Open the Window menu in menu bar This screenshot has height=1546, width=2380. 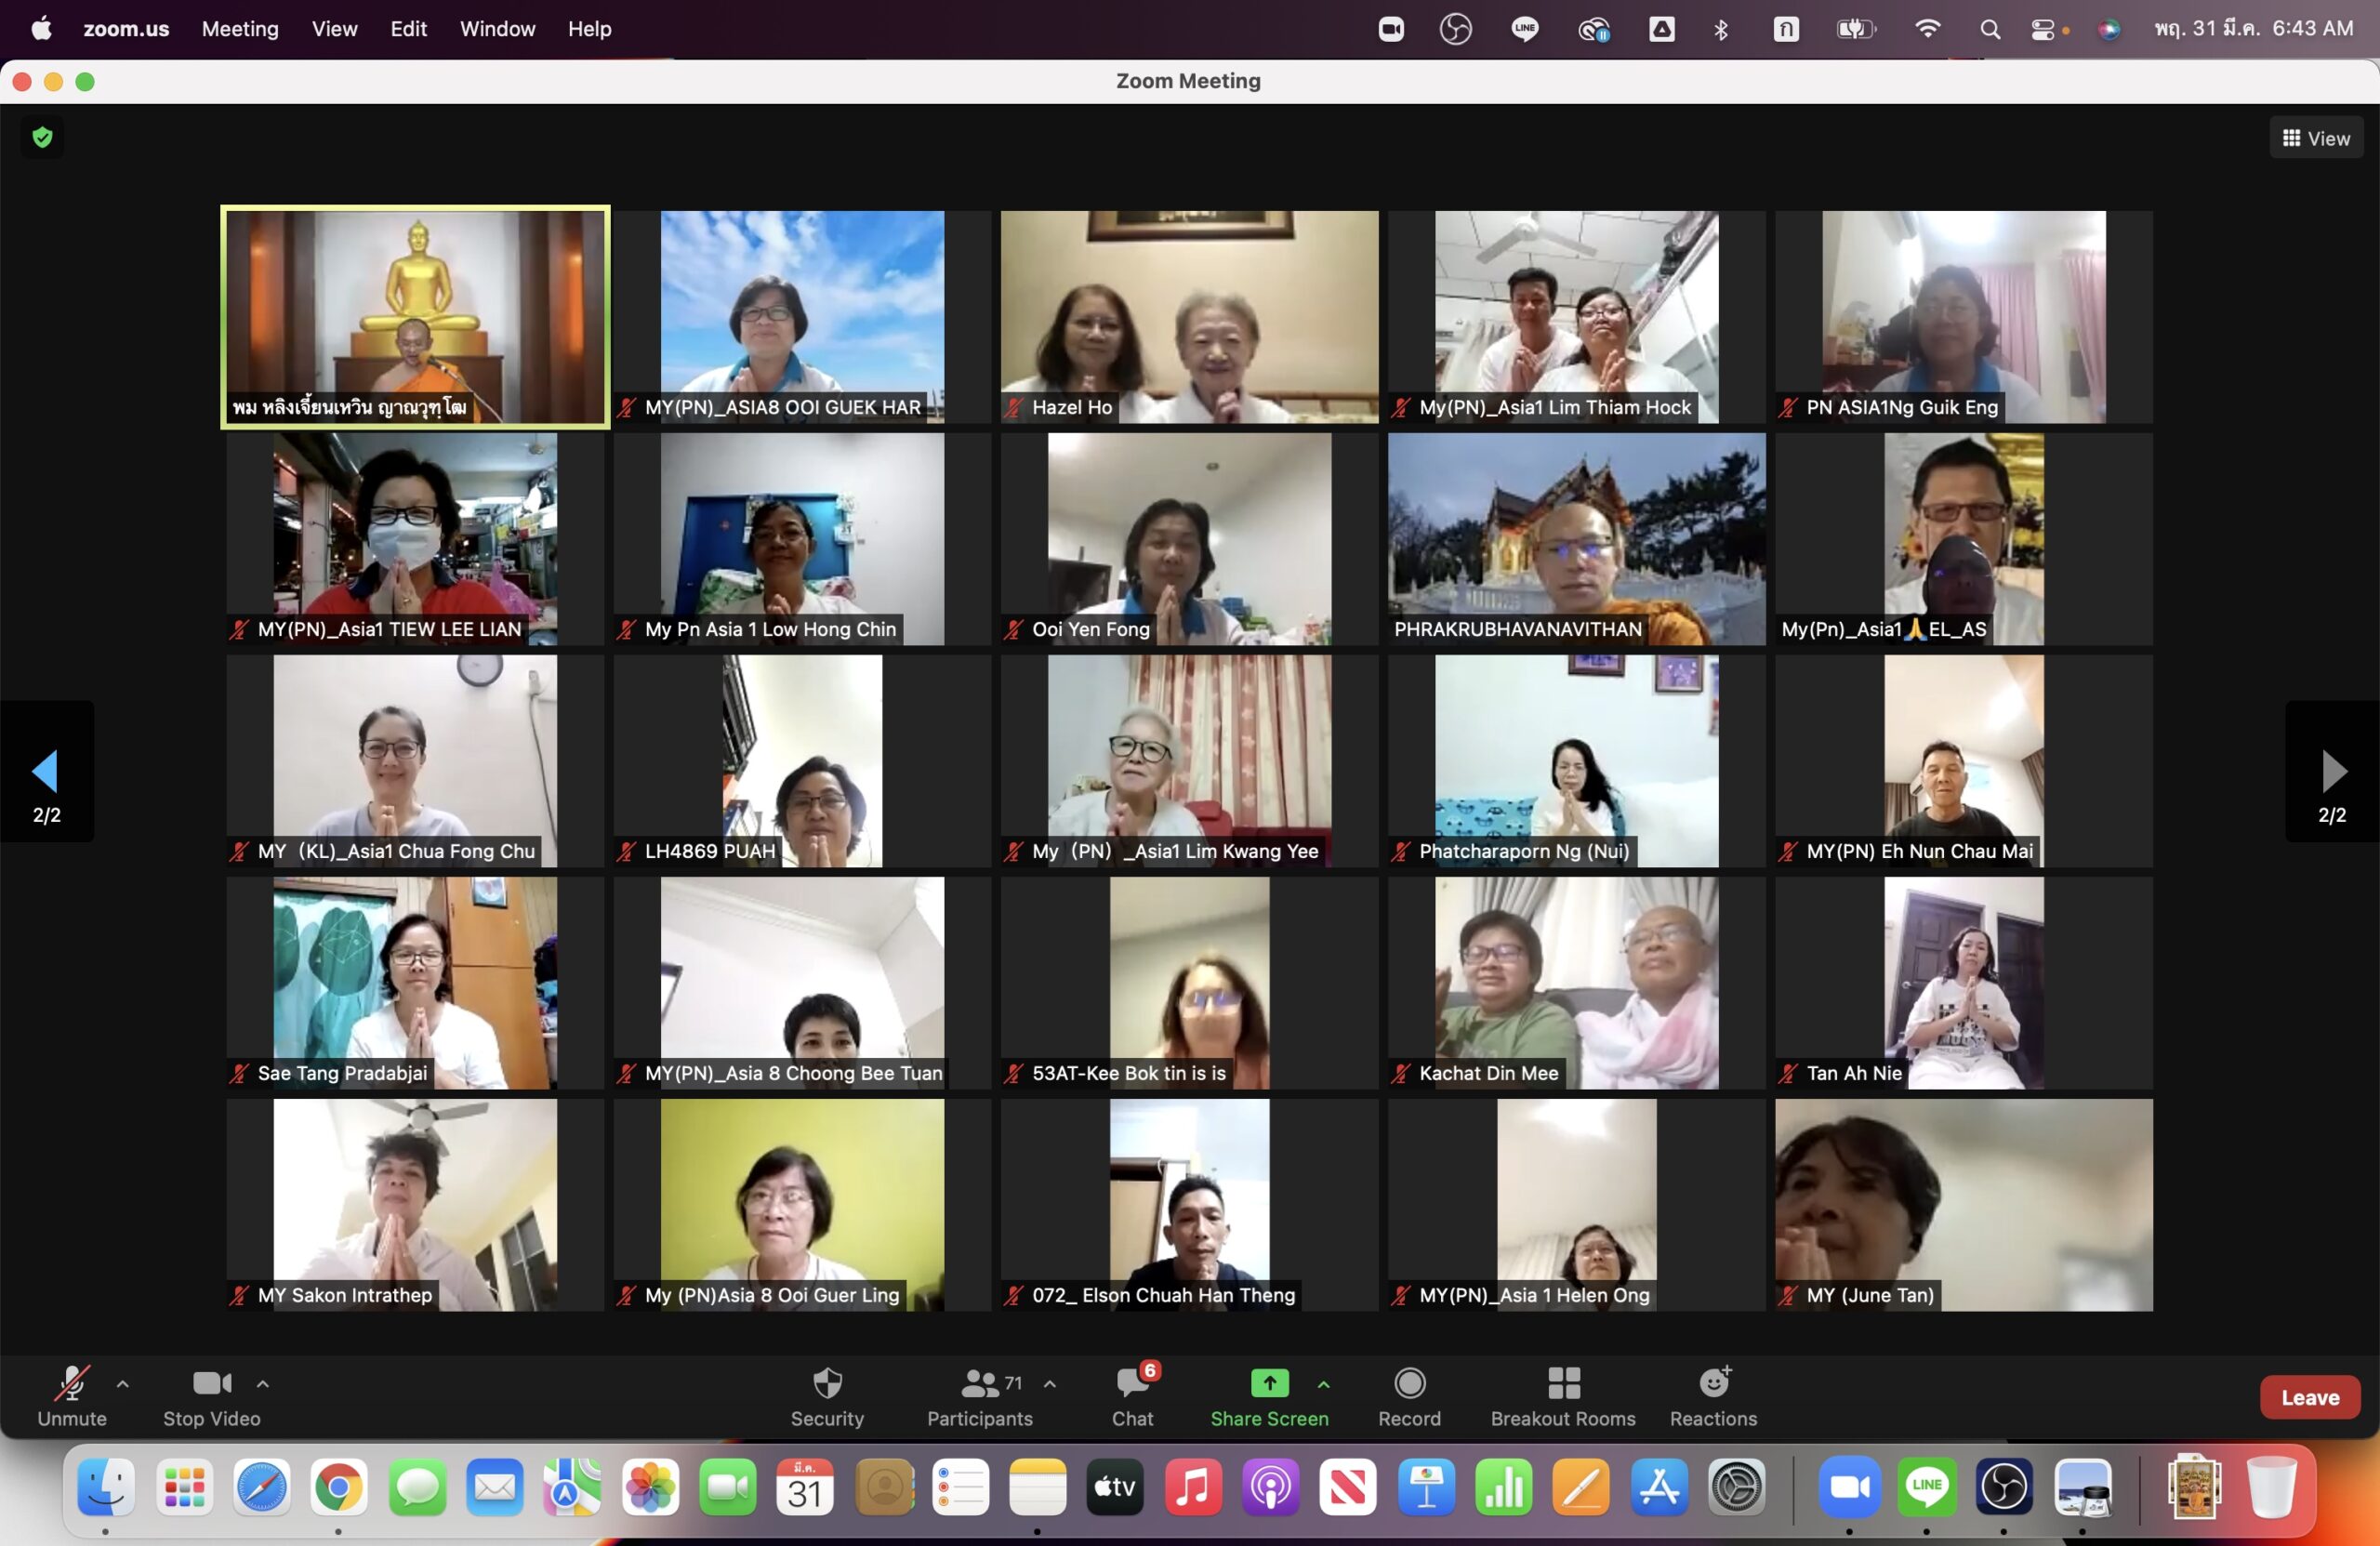tap(497, 29)
